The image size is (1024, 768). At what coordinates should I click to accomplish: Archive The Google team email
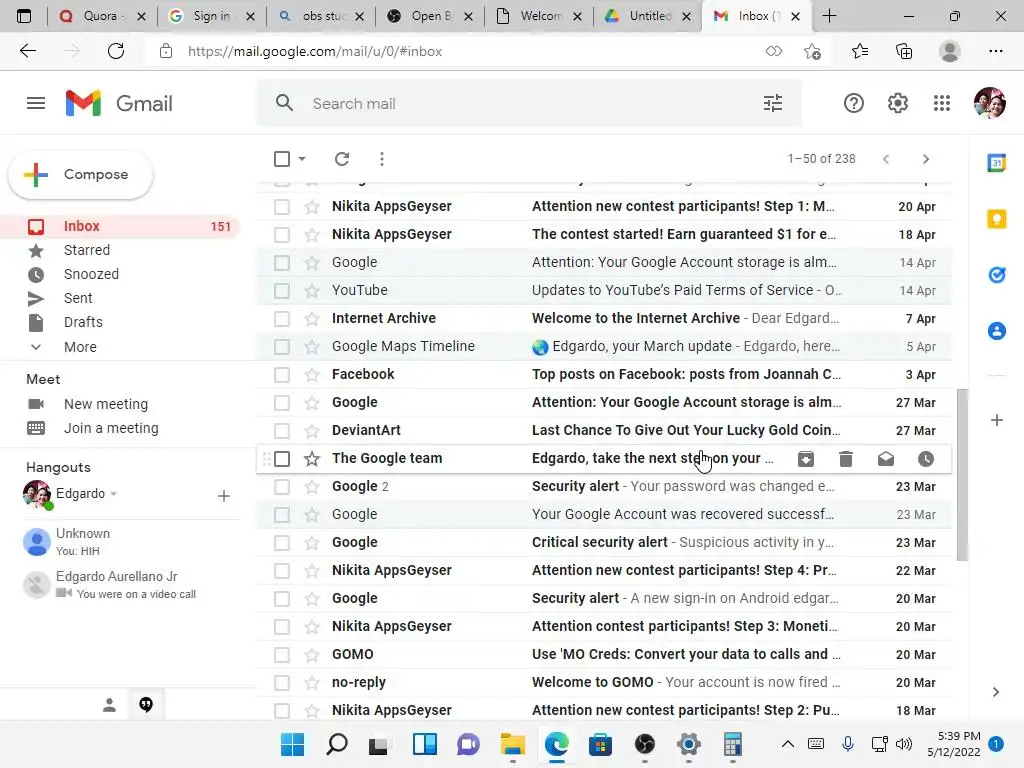tap(806, 459)
